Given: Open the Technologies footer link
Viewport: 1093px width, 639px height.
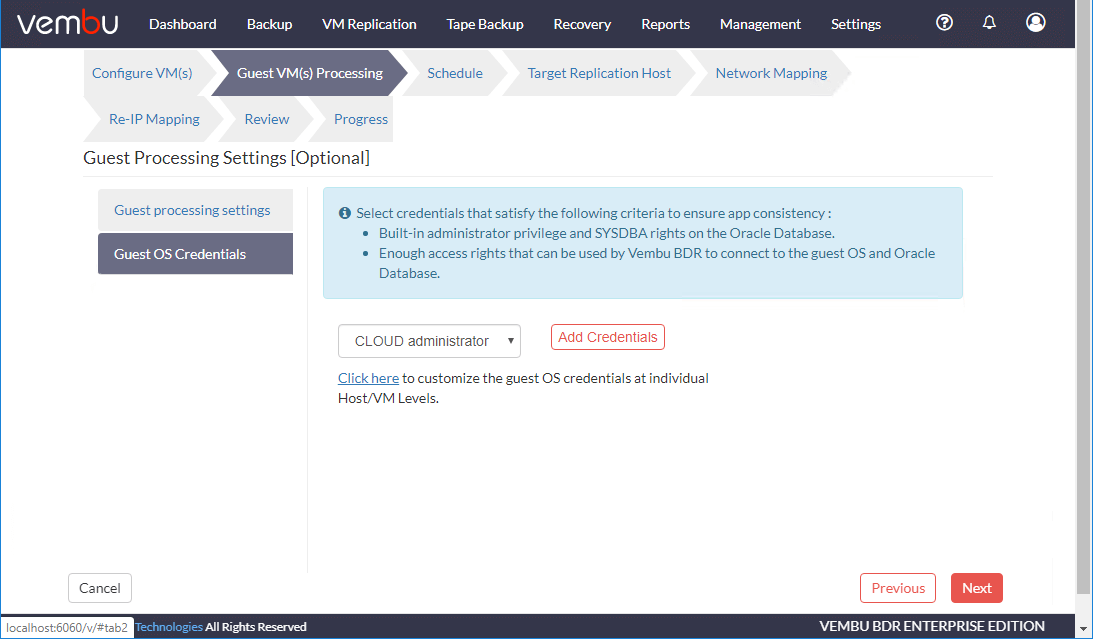Looking at the screenshot, I should pos(169,627).
